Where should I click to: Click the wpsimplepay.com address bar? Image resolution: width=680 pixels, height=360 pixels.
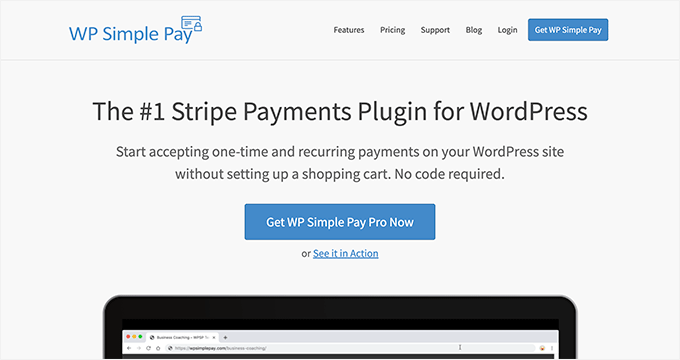tap(350, 348)
